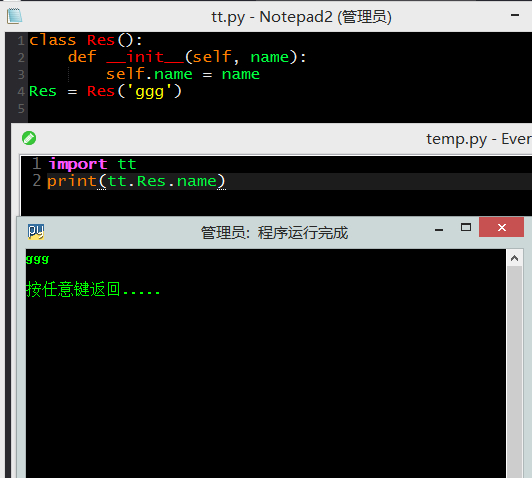Click the console window title text
532x478 pixels.
coord(274,233)
